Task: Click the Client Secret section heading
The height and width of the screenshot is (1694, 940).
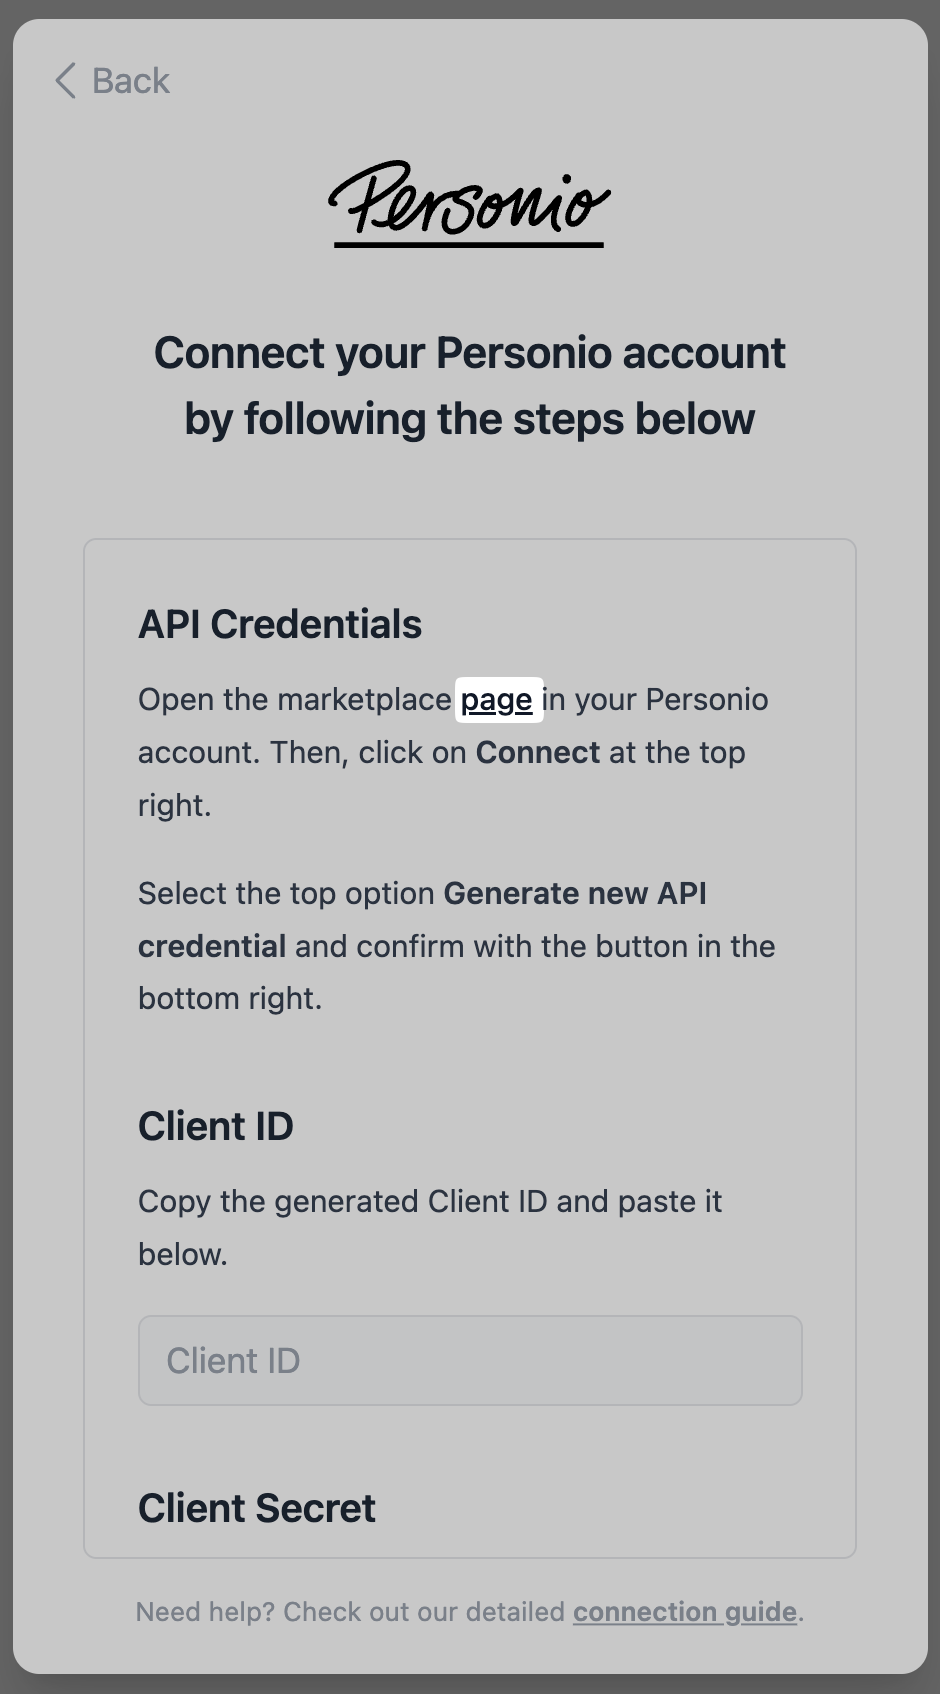Action: 257,1508
